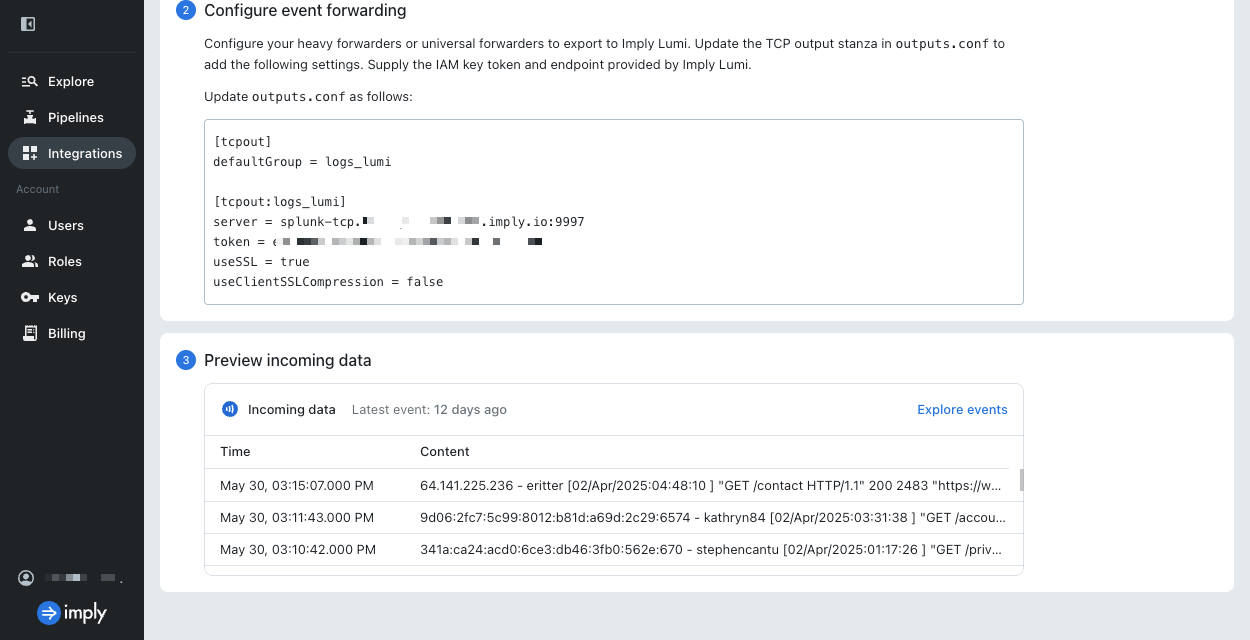Click the account avatar icon
Viewport: 1250px width, 640px height.
[x=26, y=578]
